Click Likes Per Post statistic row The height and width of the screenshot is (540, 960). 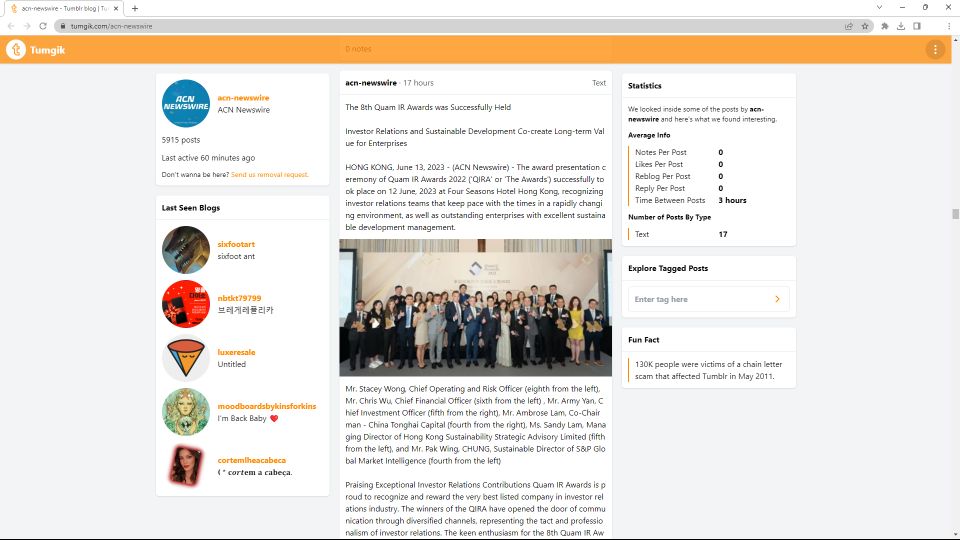click(679, 164)
